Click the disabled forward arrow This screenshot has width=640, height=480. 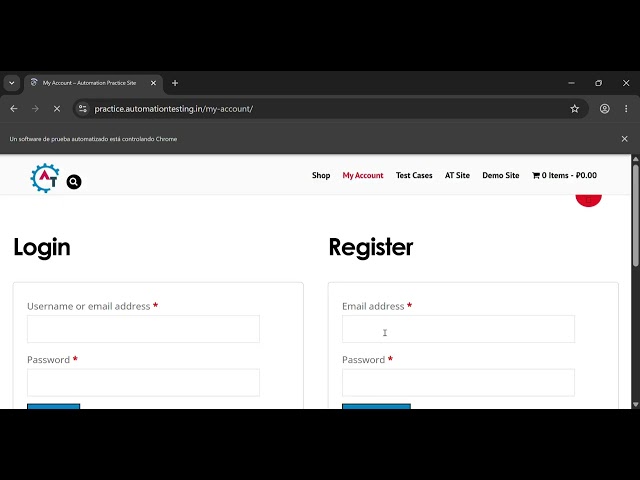(36, 109)
